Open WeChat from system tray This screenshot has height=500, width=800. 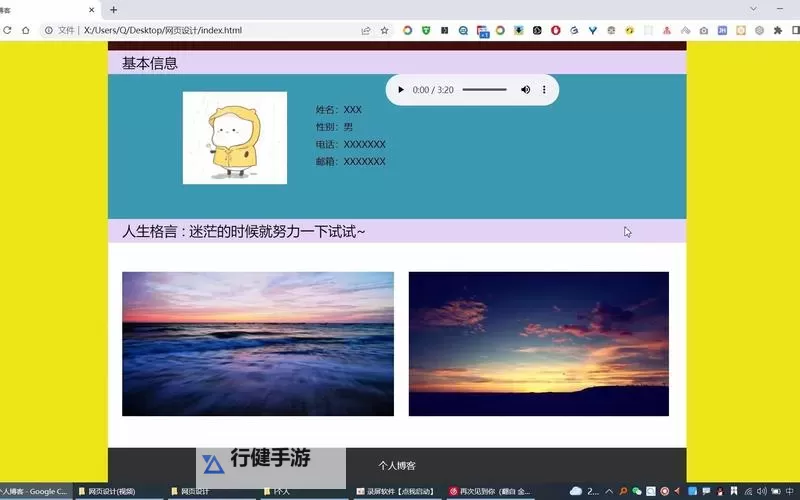tap(637, 491)
